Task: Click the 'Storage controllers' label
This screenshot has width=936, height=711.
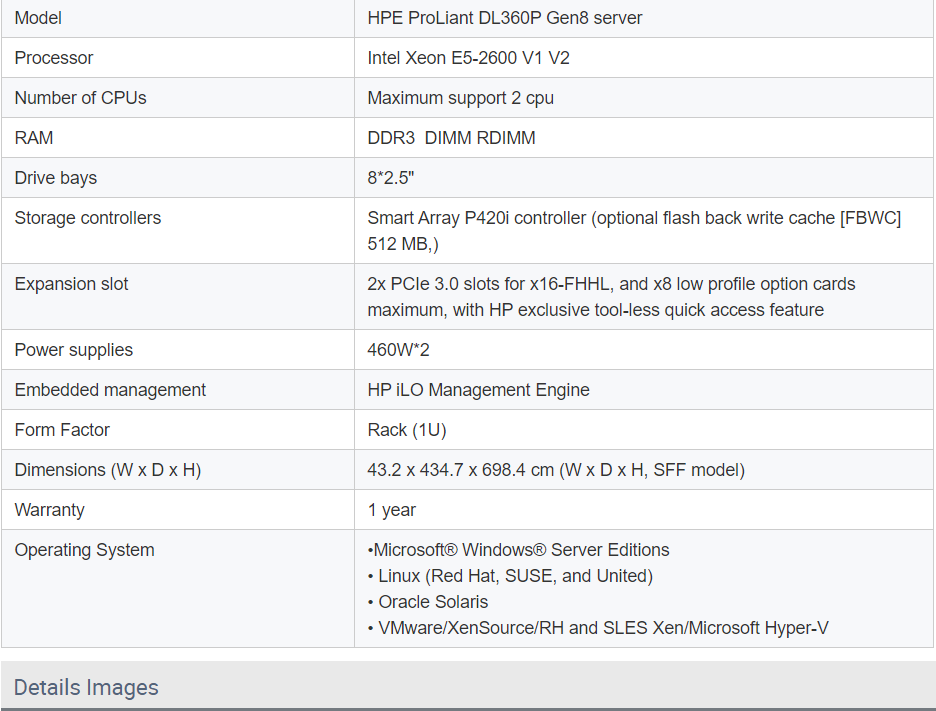Action: [x=88, y=218]
